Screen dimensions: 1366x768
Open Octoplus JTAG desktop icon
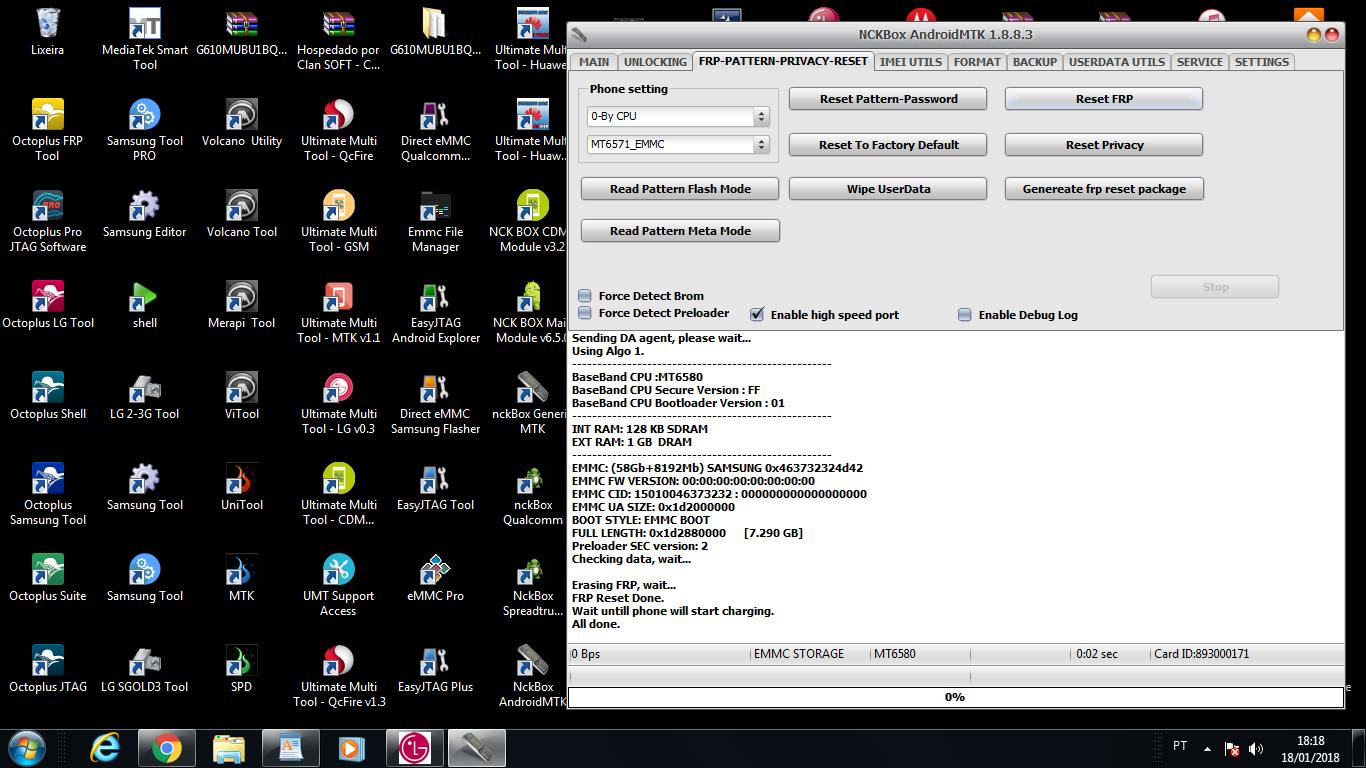(47, 668)
